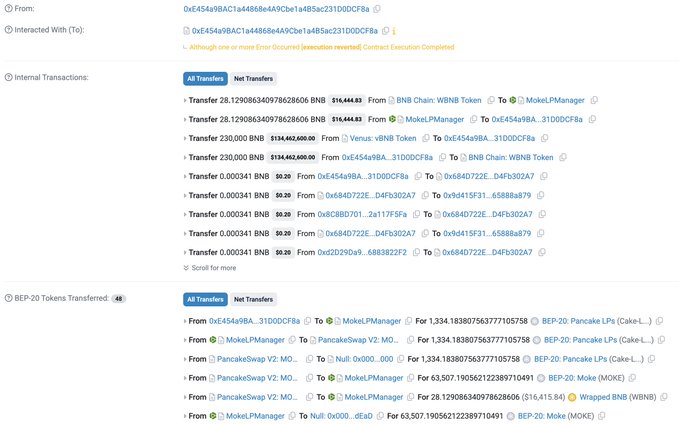This screenshot has width=679, height=425.
Task: Select All Transfers tab under Internal Transactions
Action: point(205,78)
